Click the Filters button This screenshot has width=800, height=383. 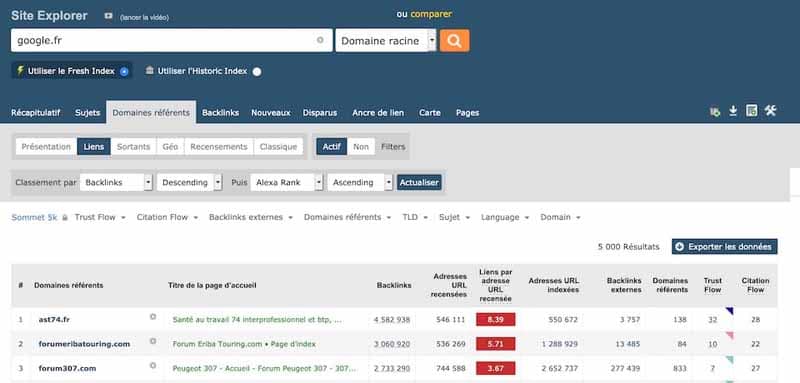tap(393, 146)
